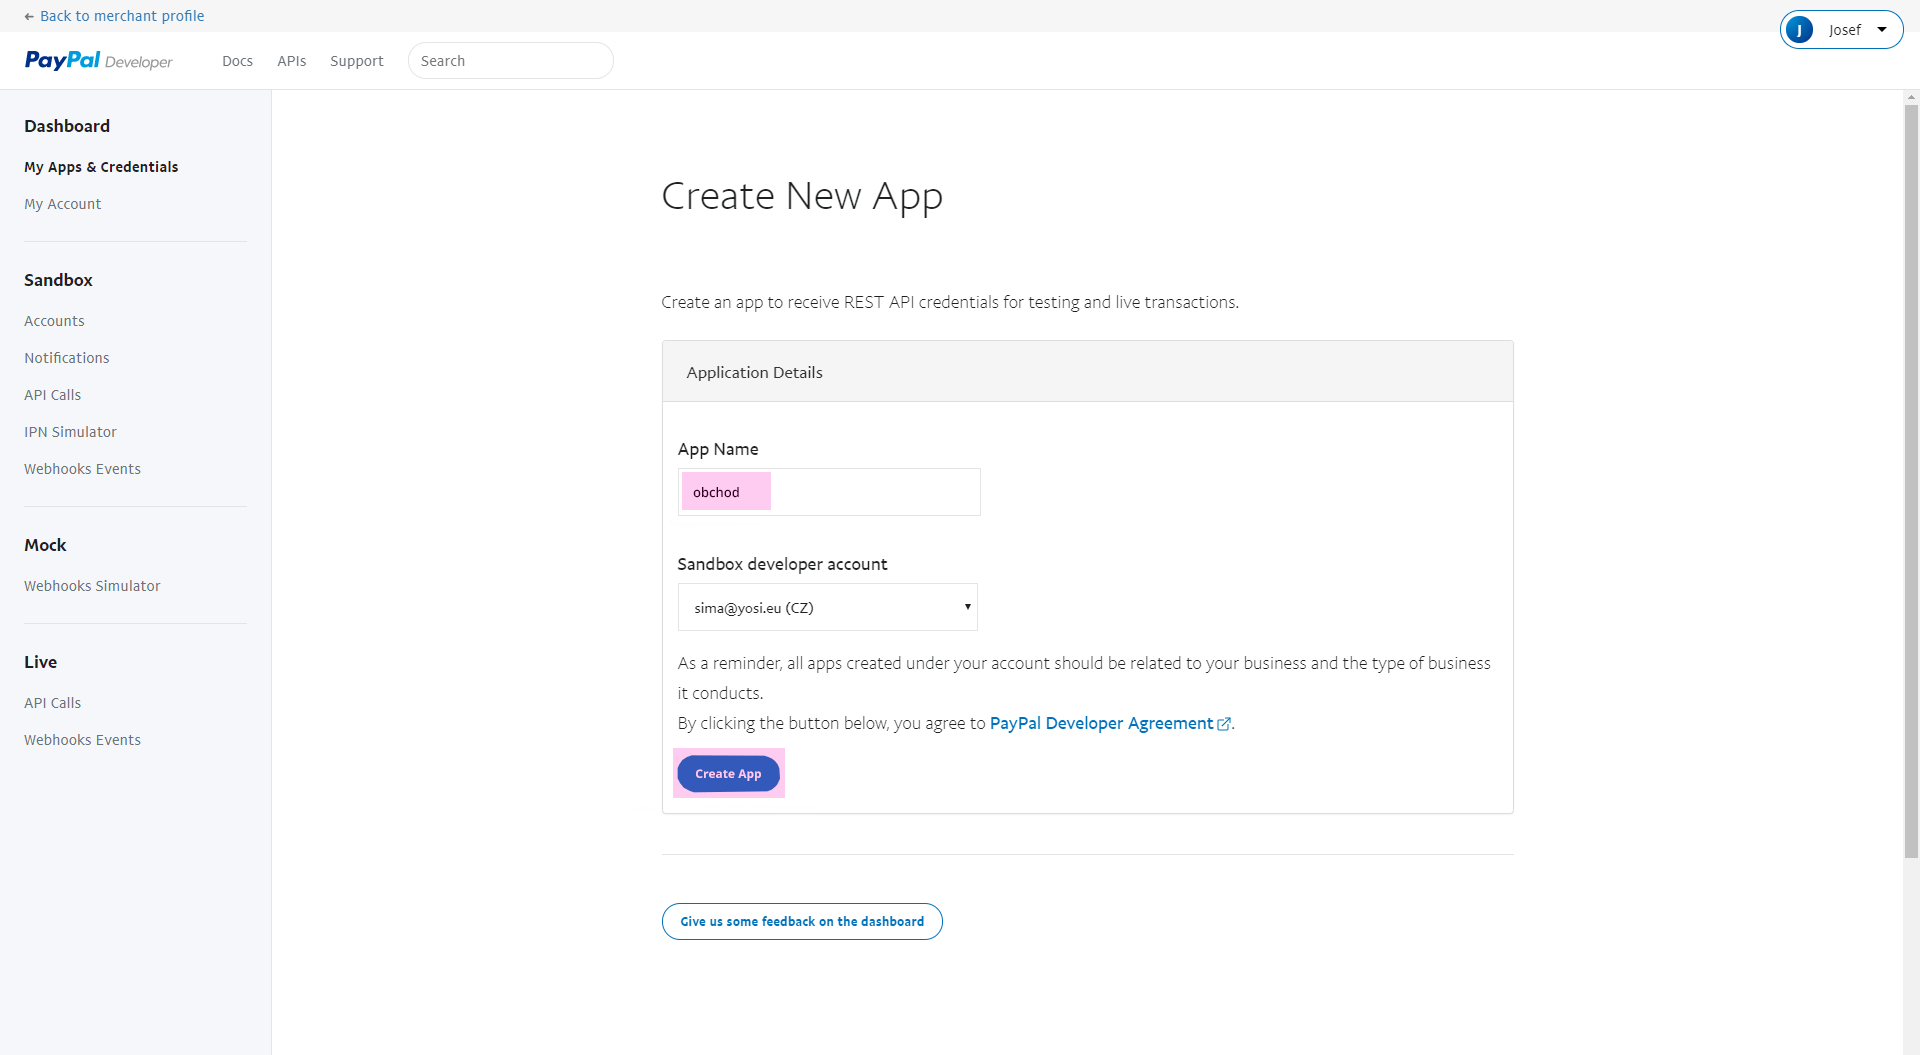
Task: Open My Apps & Credentials
Action: [101, 167]
